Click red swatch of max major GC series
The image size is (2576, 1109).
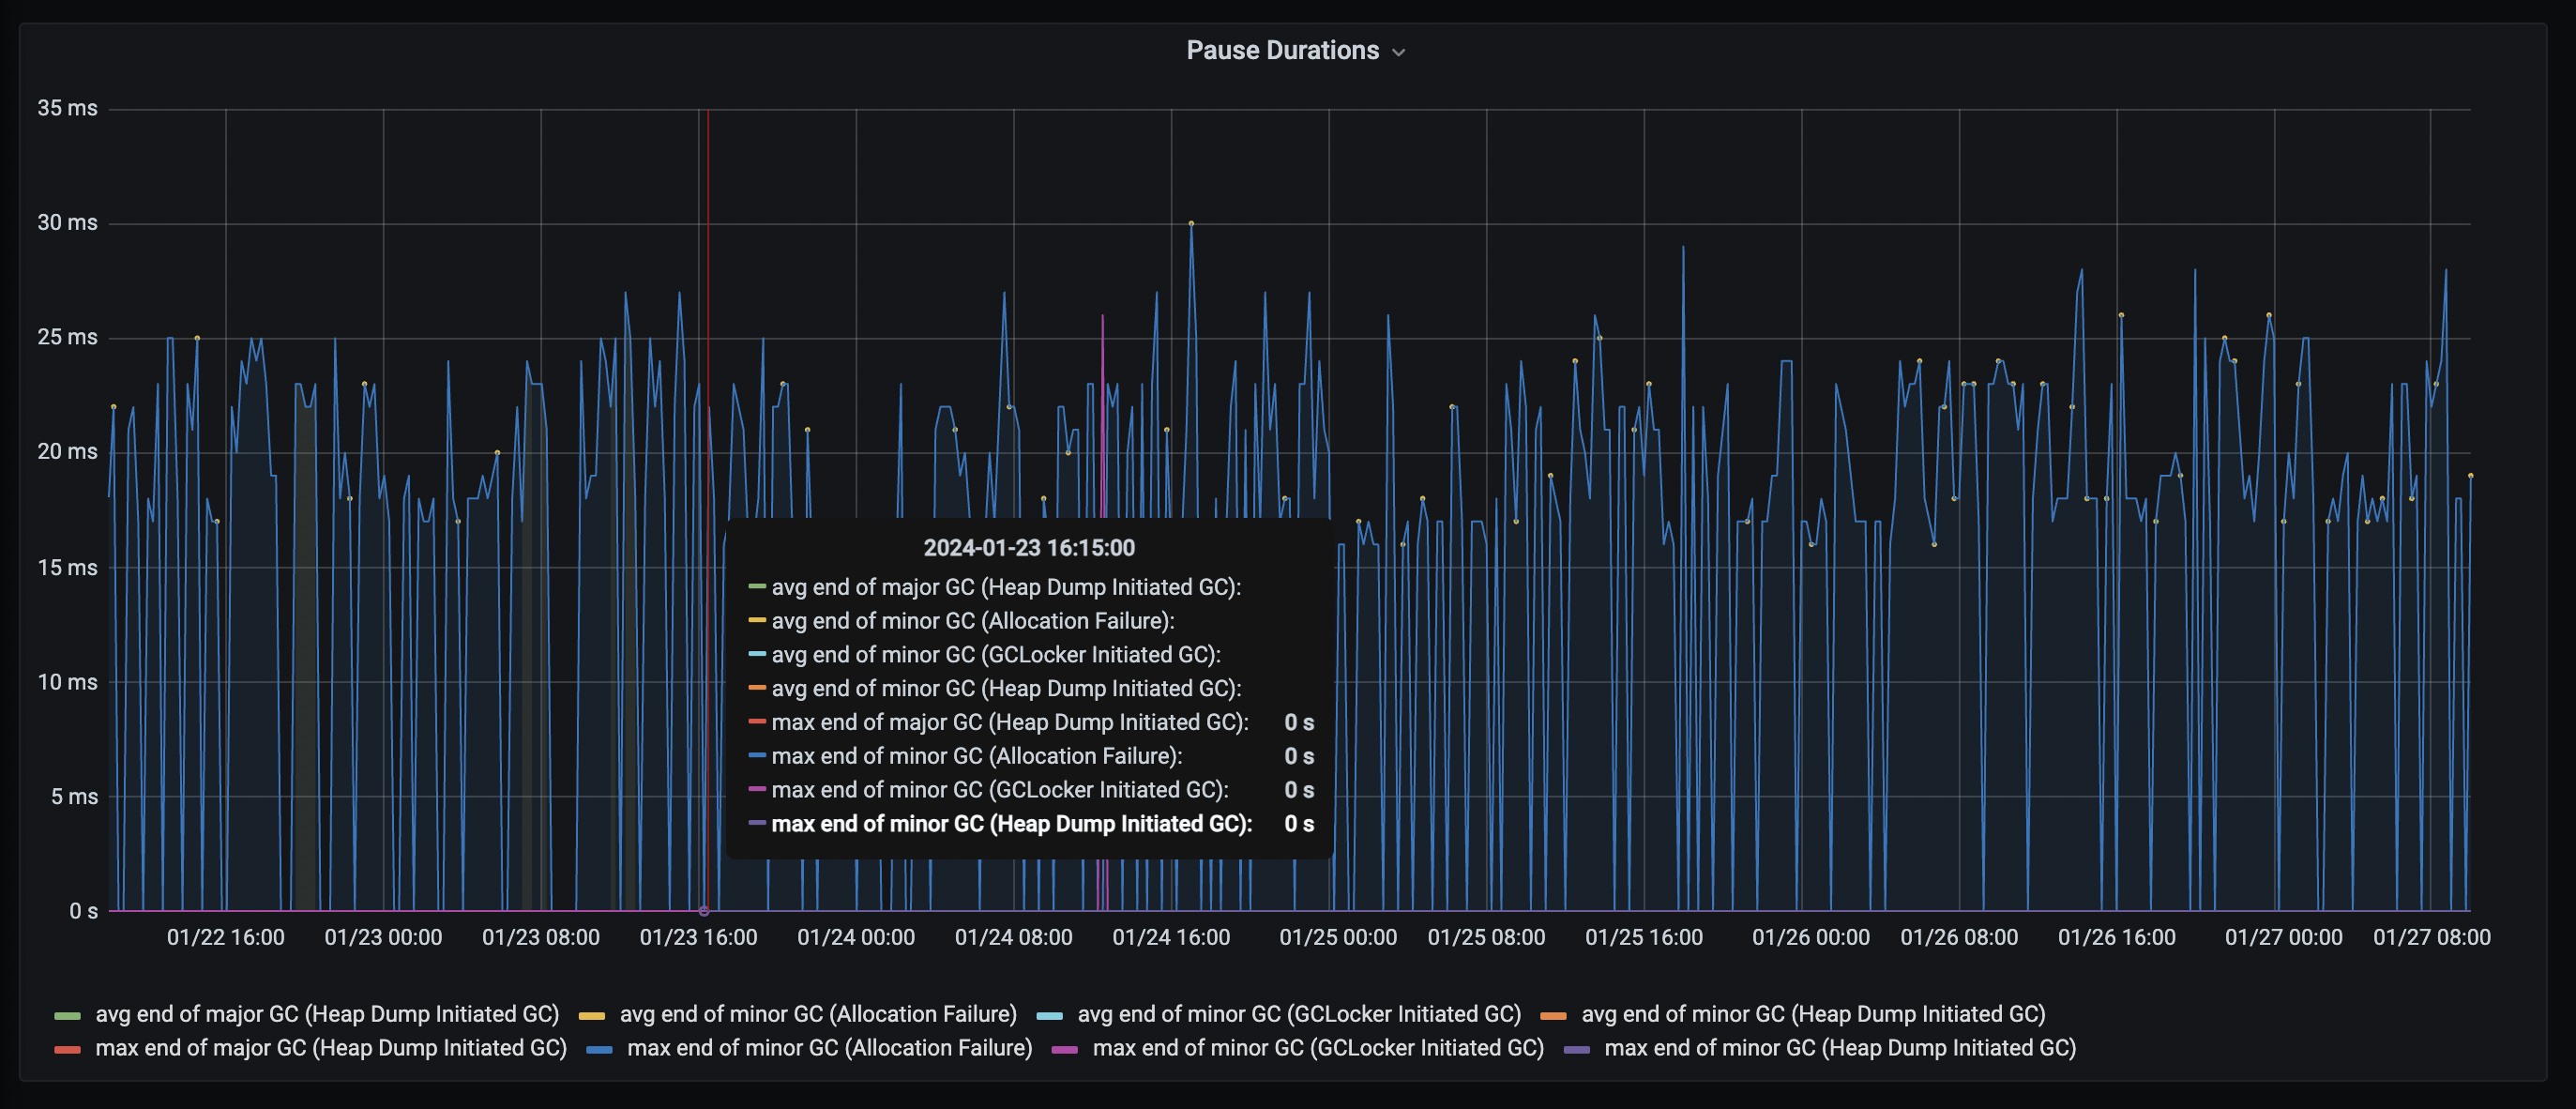[x=67, y=1050]
